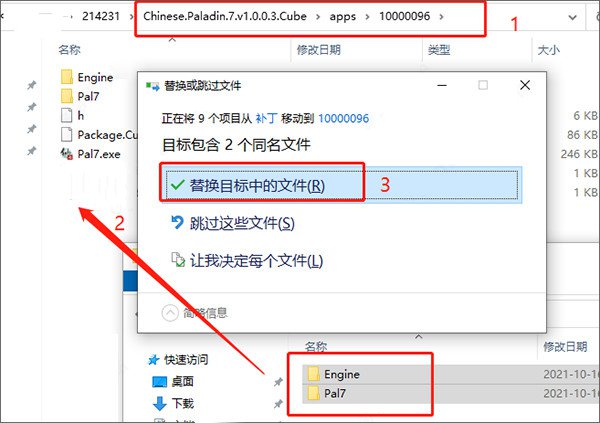Choose 让我决定每个文件(L) option
Screen dimensions: 600x423
click(256, 261)
